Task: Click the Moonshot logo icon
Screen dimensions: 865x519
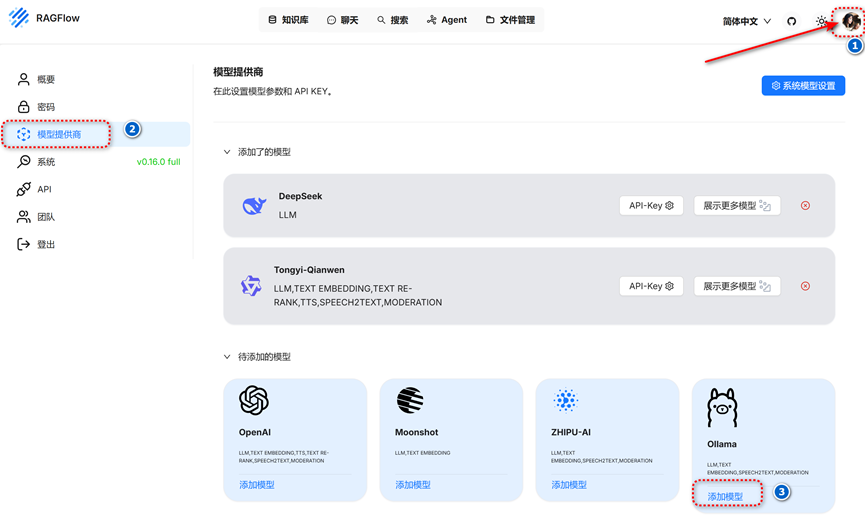Action: coord(410,400)
